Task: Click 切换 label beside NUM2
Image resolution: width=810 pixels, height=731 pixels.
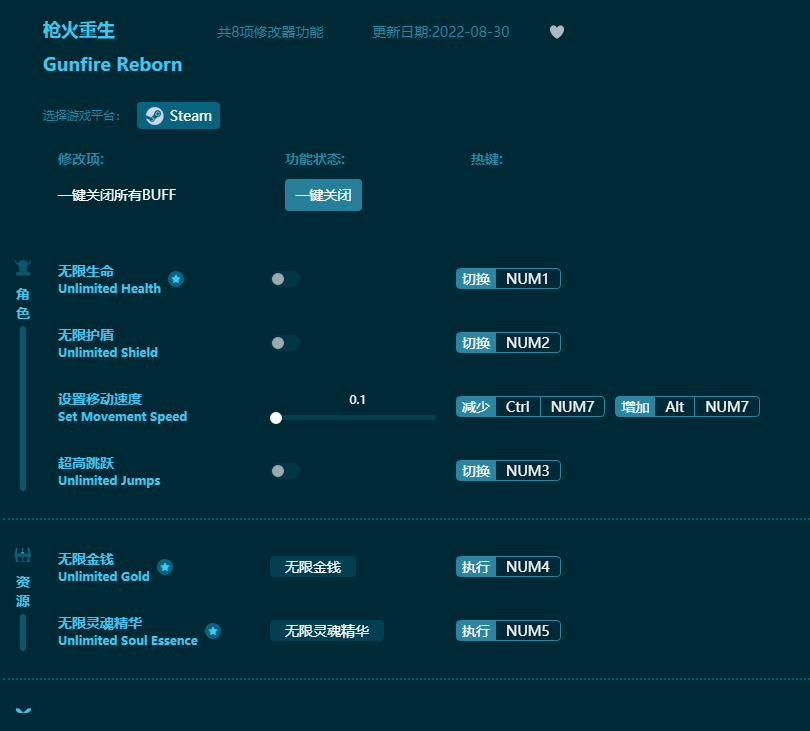Action: (x=476, y=343)
